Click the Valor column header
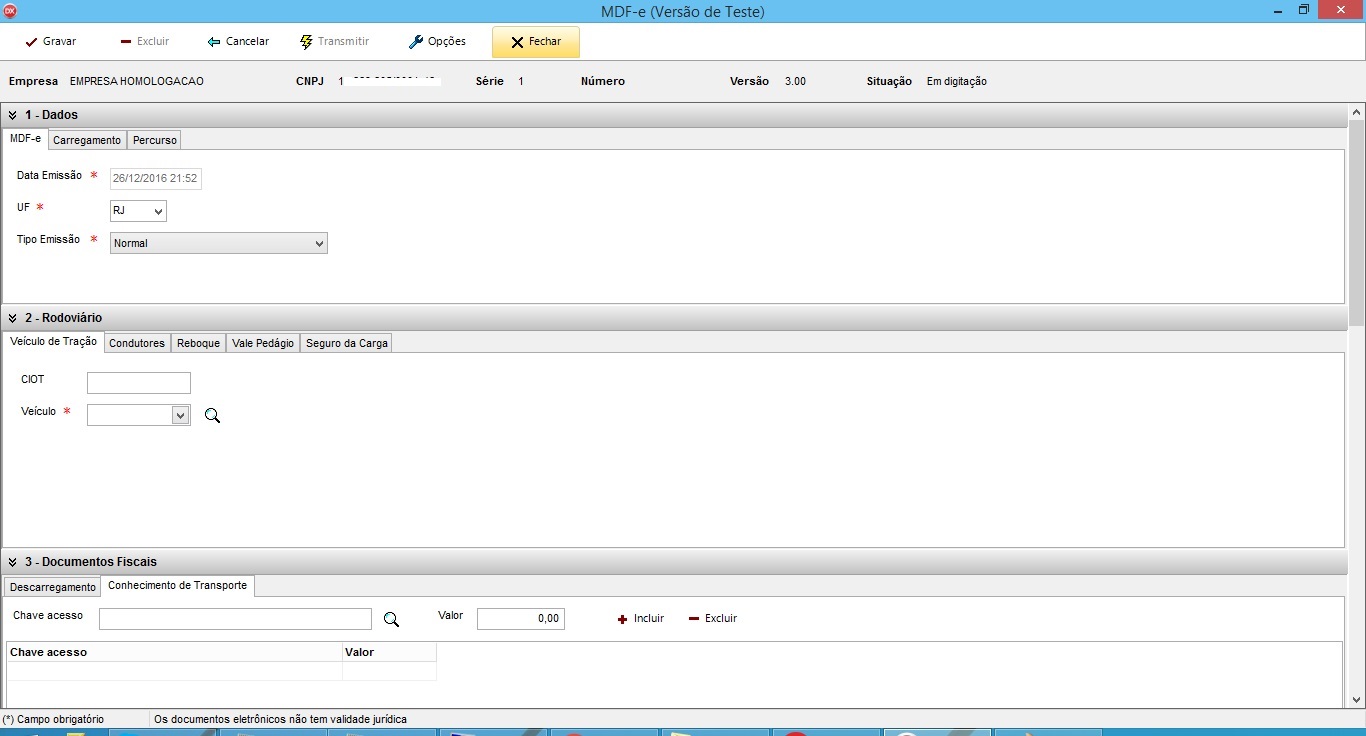 click(x=389, y=652)
